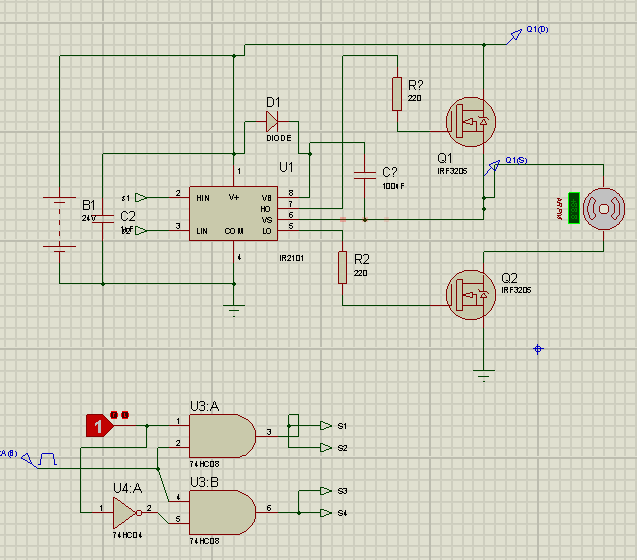637x560 pixels.
Task: Select the s1 input terminal at HIN
Action: 141,198
